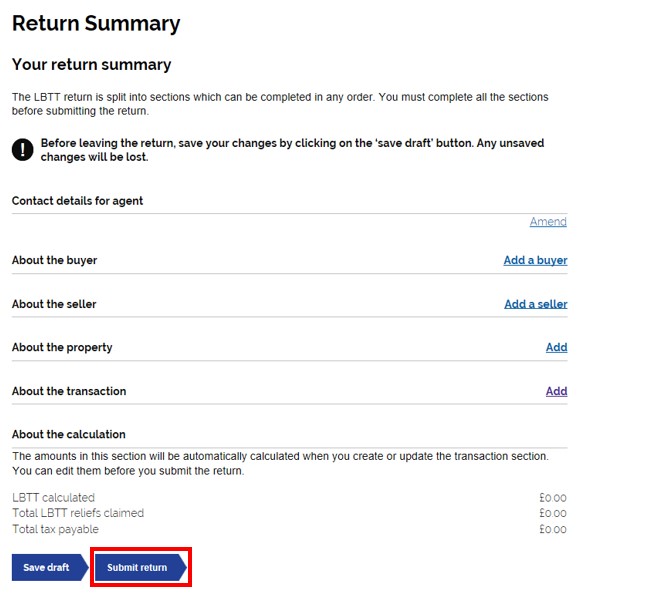Viewport: 667px width, 596px height.
Task: Select the About the transaction section heading
Action: point(69,391)
